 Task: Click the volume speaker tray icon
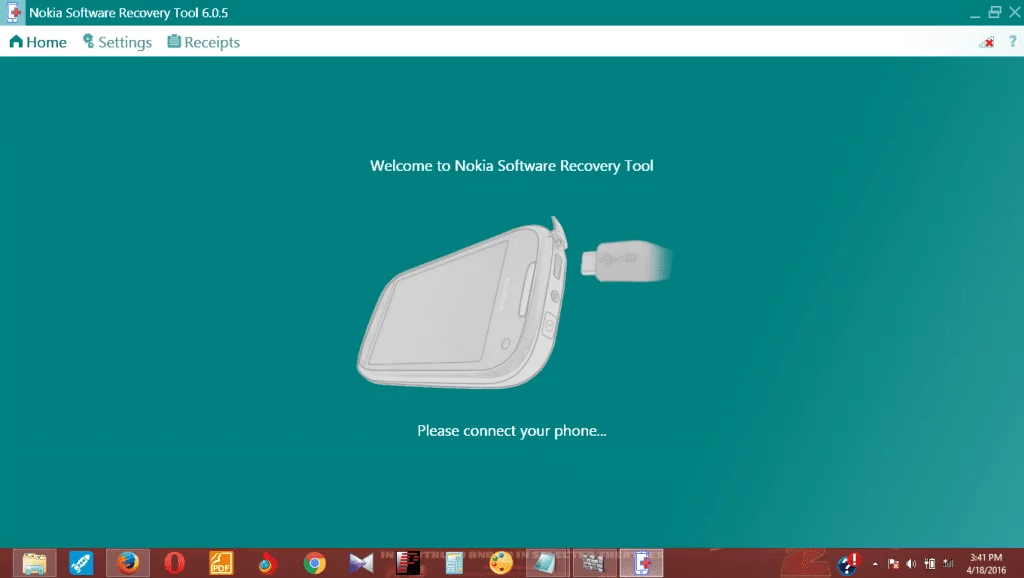[x=912, y=564]
